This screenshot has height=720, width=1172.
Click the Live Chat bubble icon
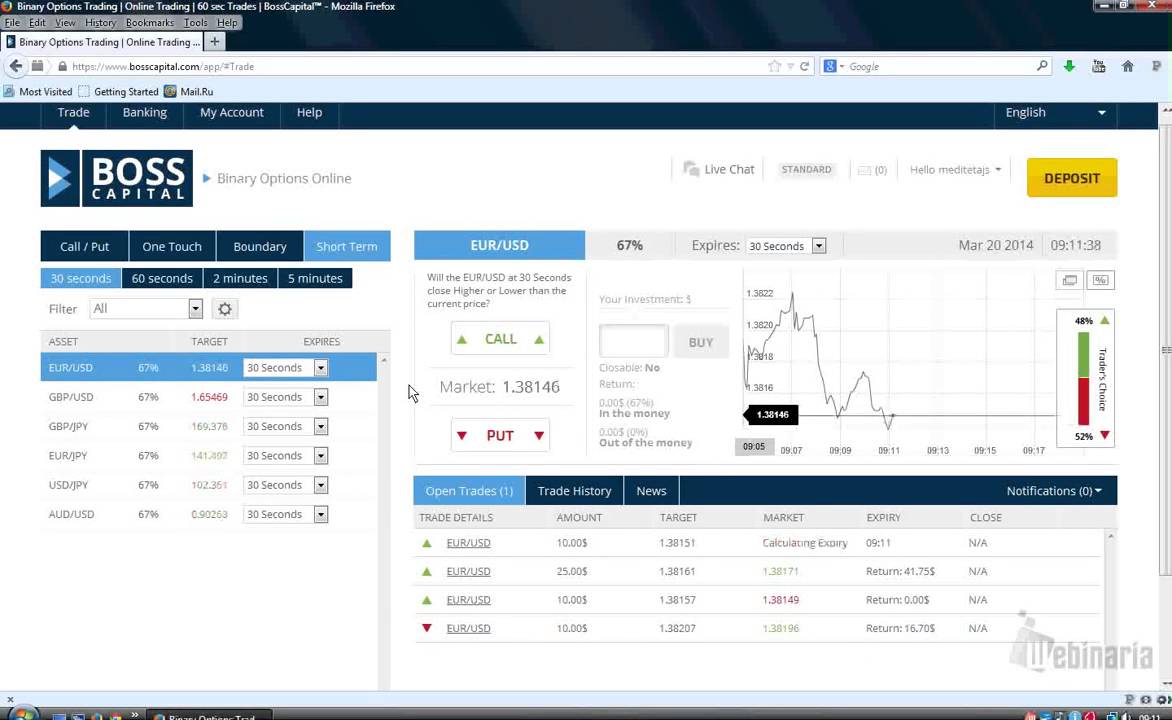(x=691, y=169)
